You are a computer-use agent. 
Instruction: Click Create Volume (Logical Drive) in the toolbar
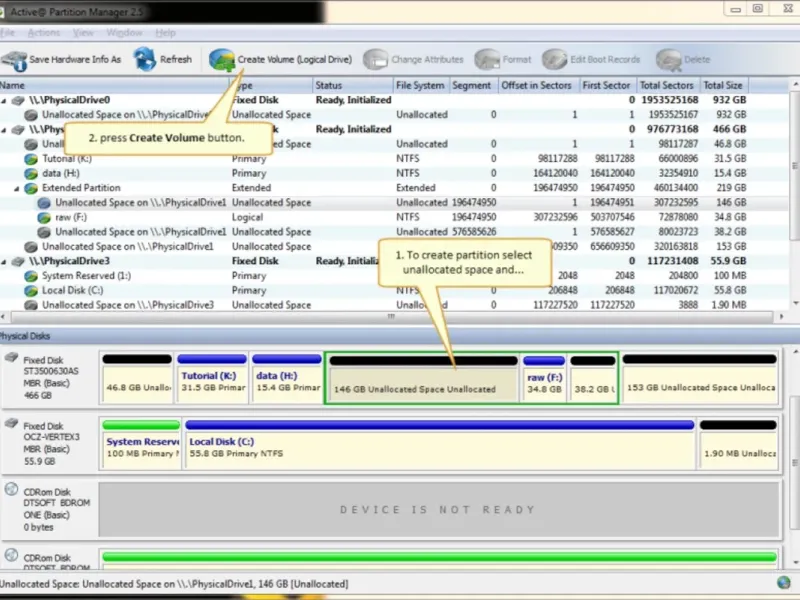[x=281, y=60]
